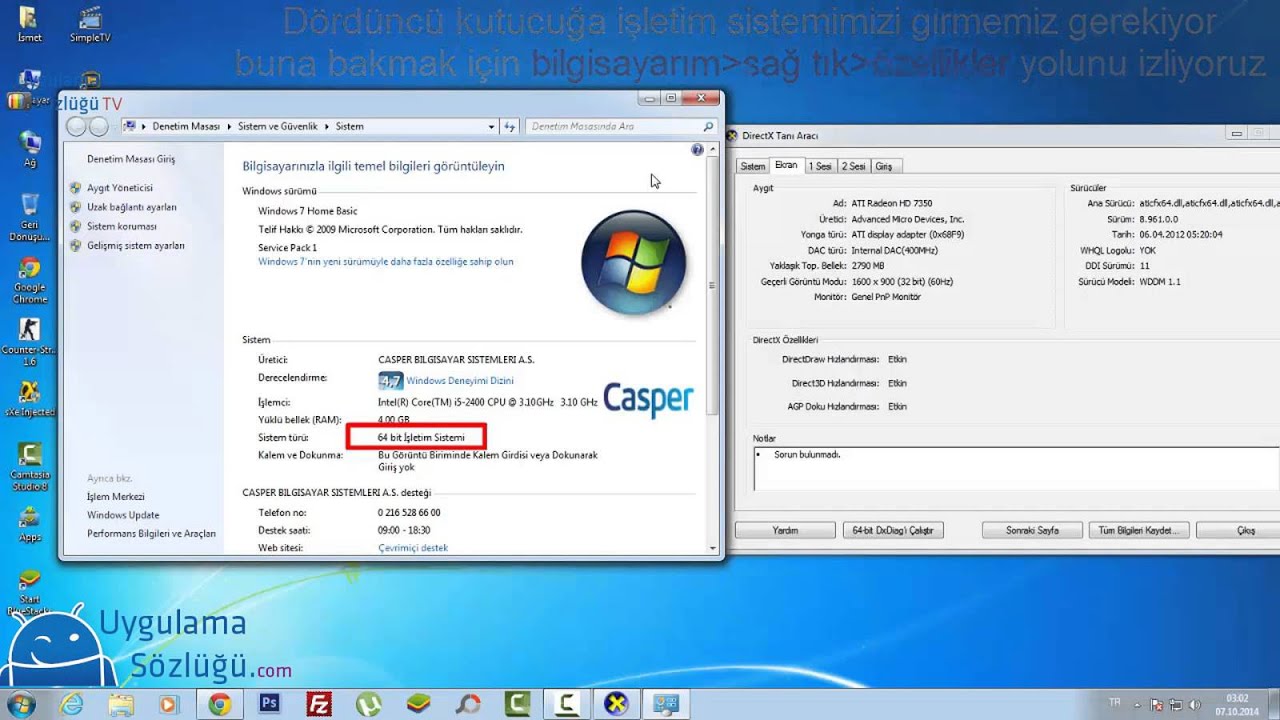The height and width of the screenshot is (720, 1280).
Task: Open Windows Update link in sidebar
Action: point(123,515)
